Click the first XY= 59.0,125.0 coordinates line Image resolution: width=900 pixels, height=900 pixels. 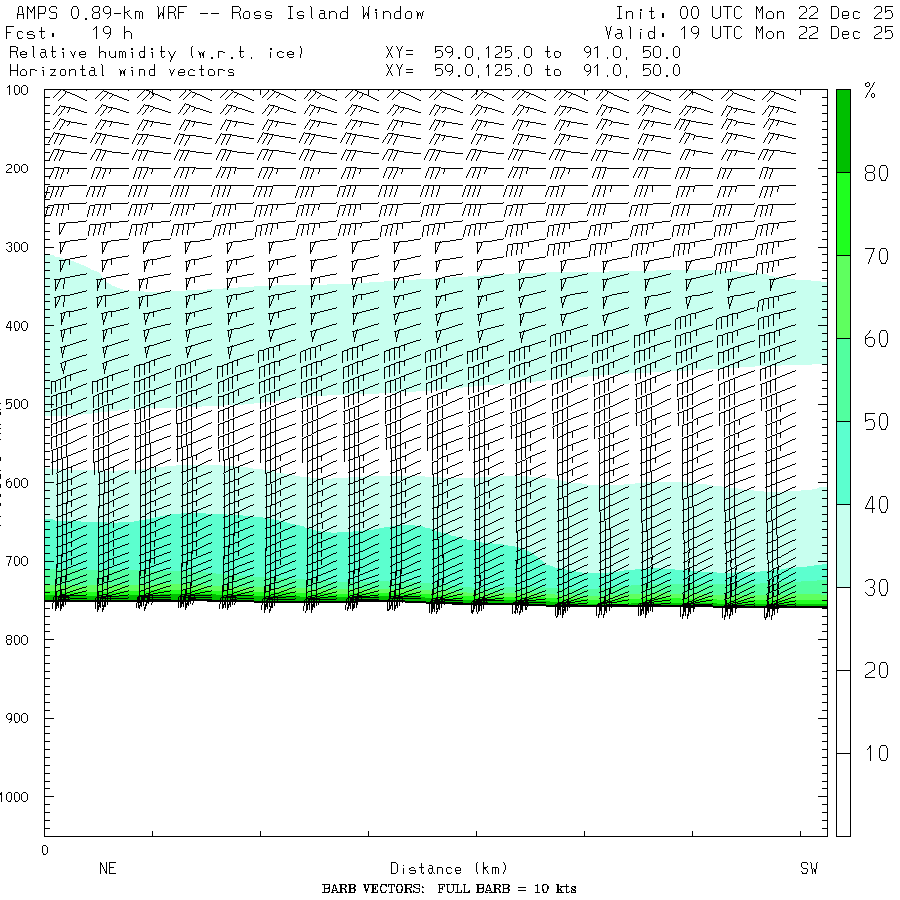(x=533, y=53)
